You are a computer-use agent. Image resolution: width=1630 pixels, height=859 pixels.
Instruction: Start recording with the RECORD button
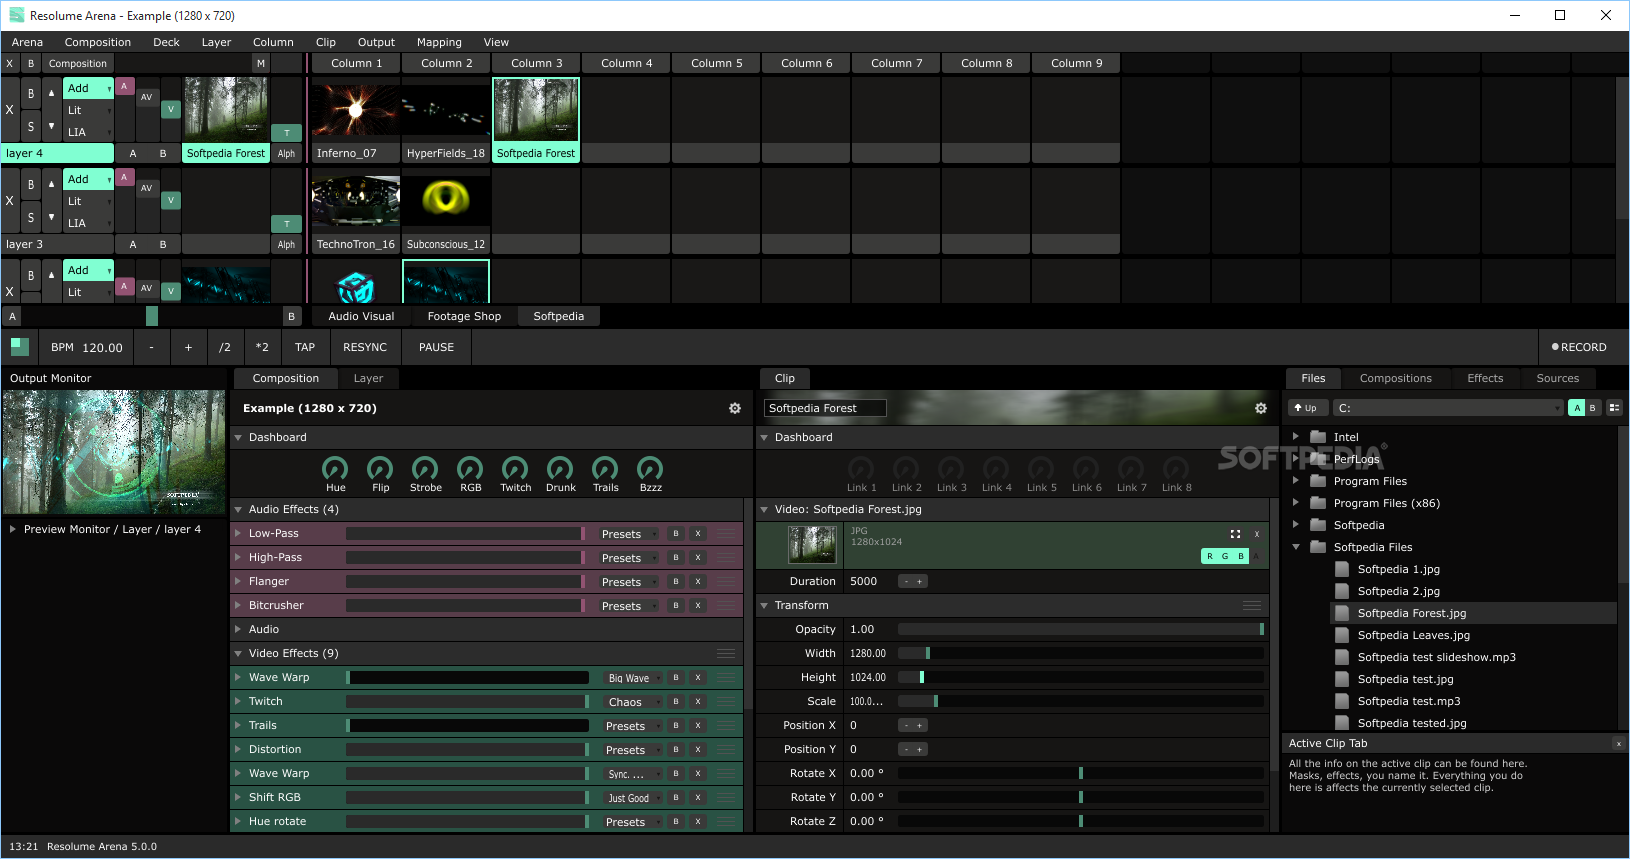[1579, 347]
